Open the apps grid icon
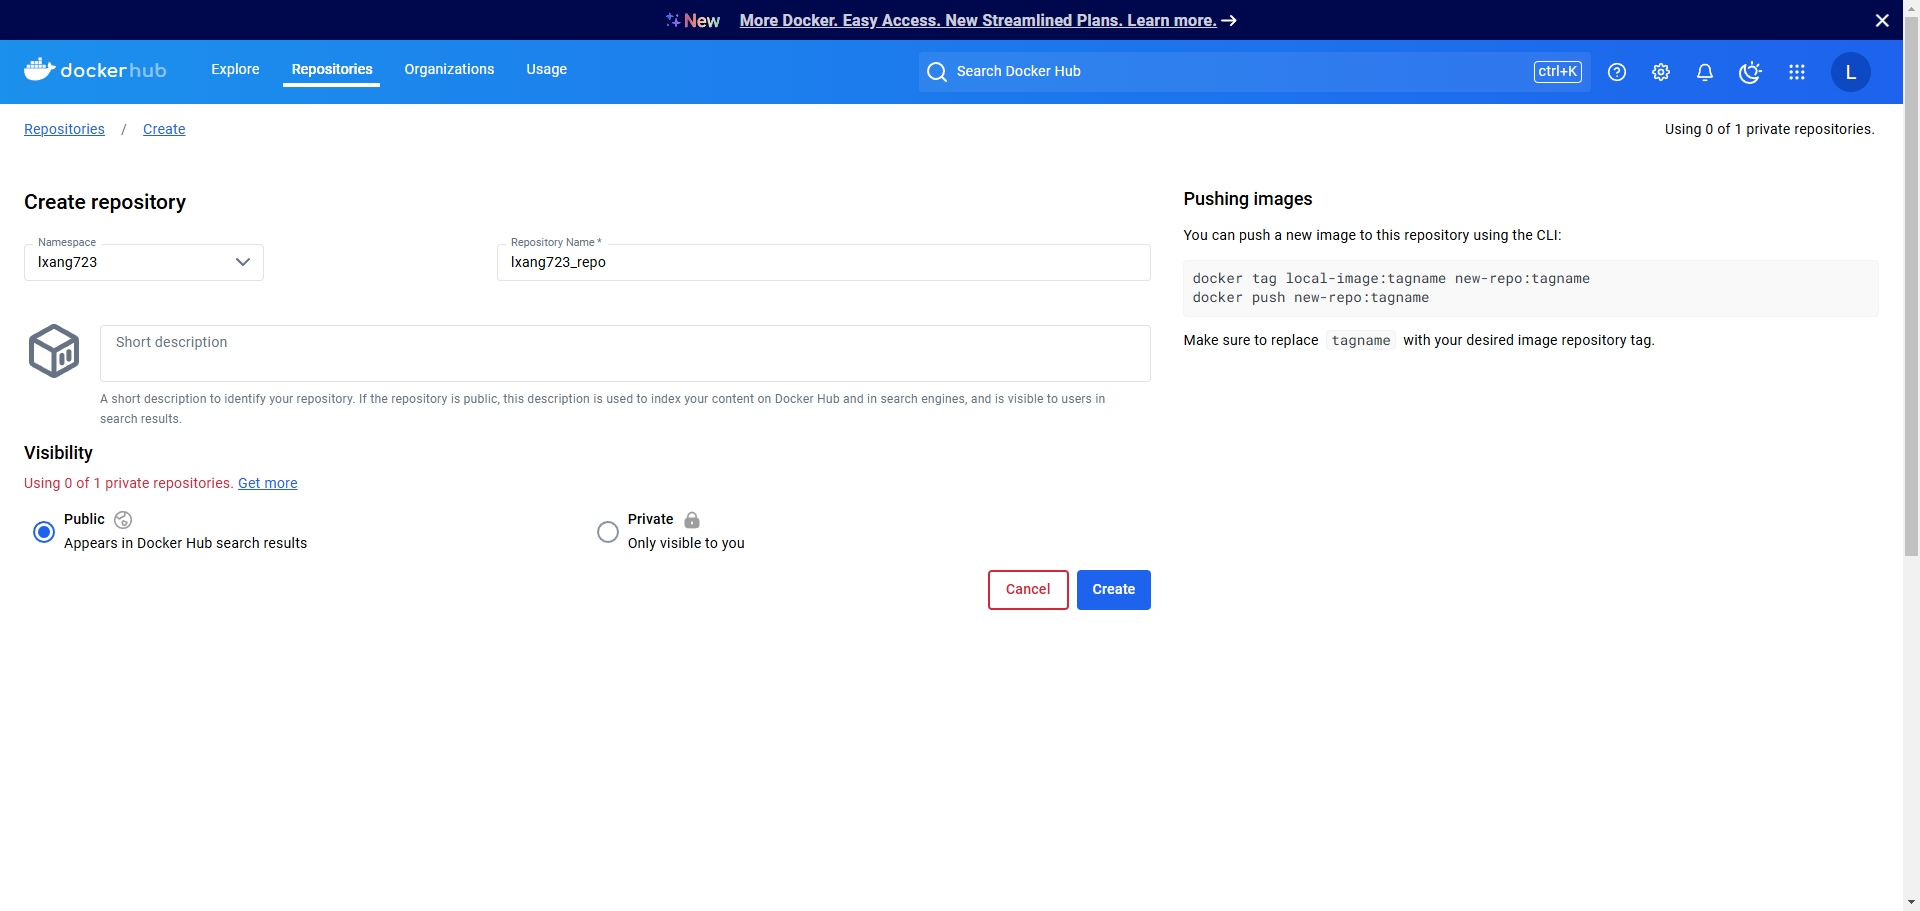This screenshot has height=911, width=1920. click(x=1797, y=72)
